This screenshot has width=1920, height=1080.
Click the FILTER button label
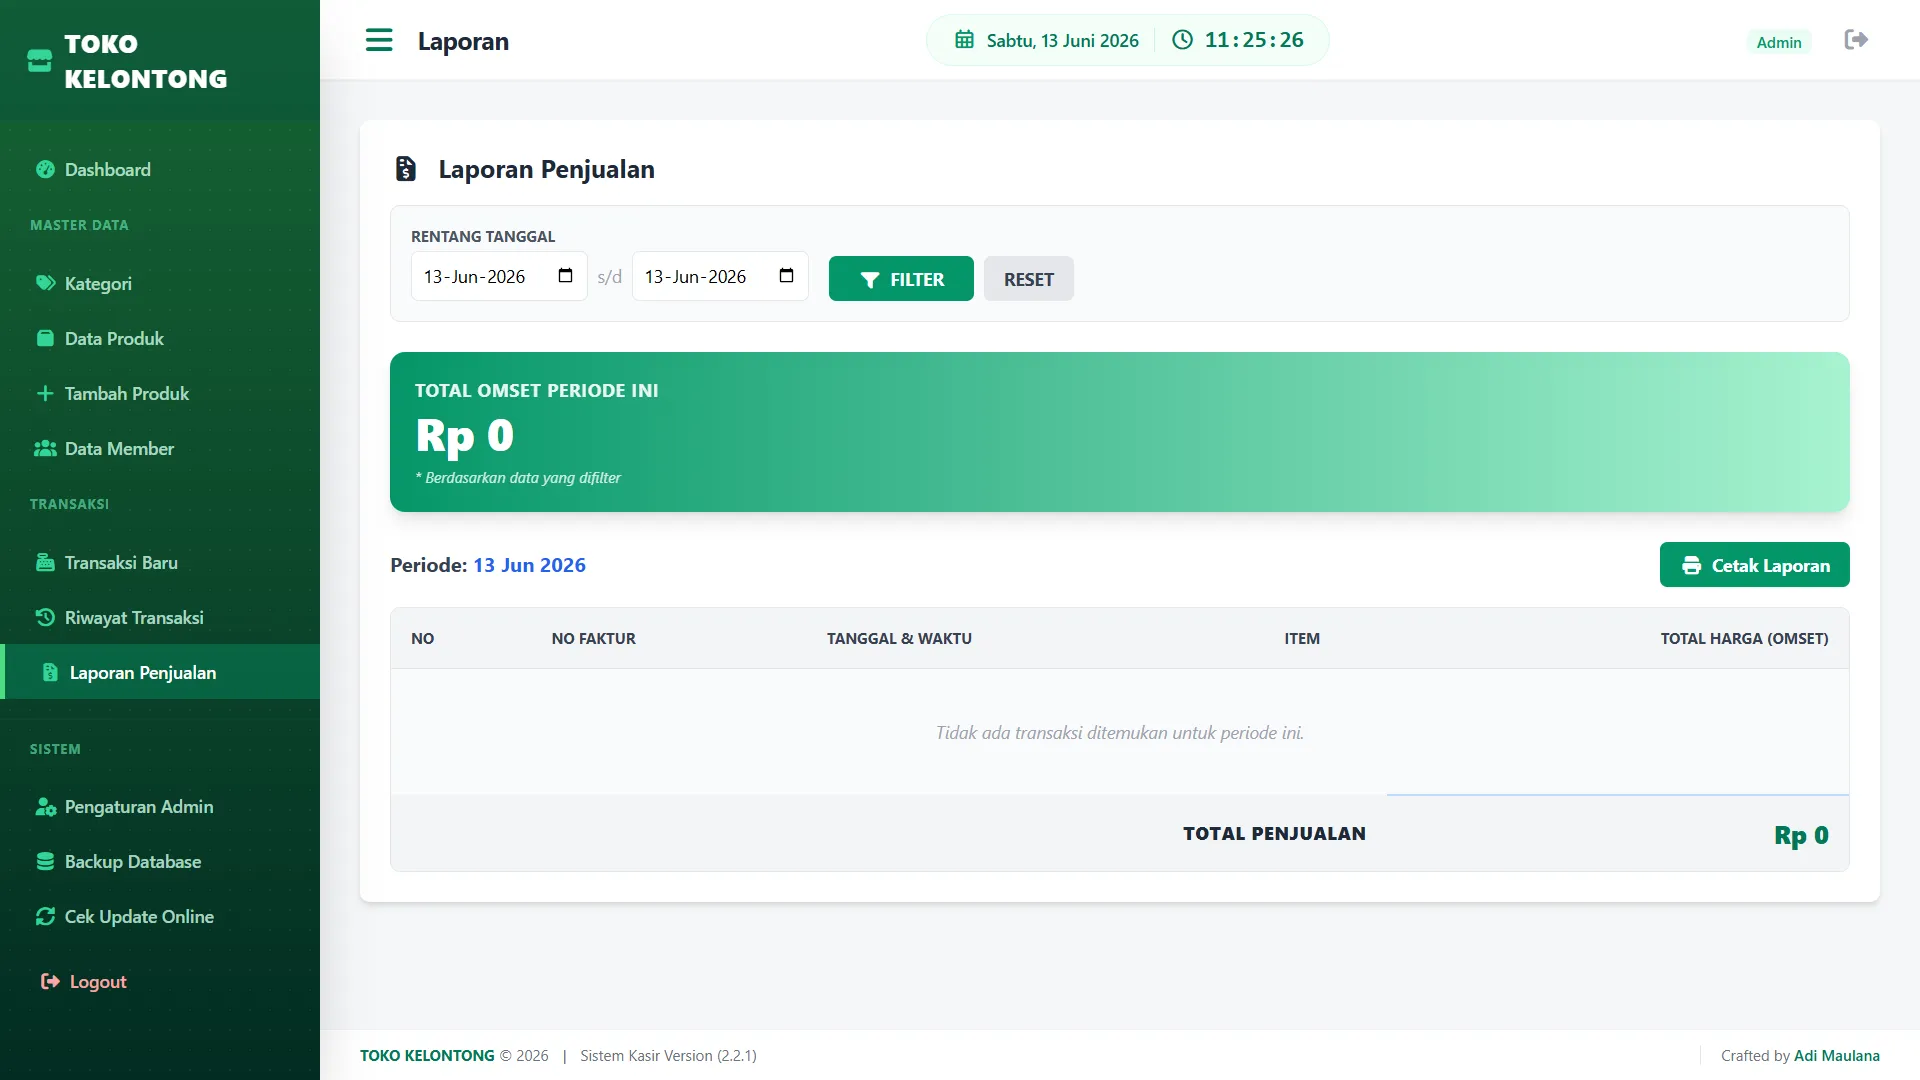[x=917, y=280]
